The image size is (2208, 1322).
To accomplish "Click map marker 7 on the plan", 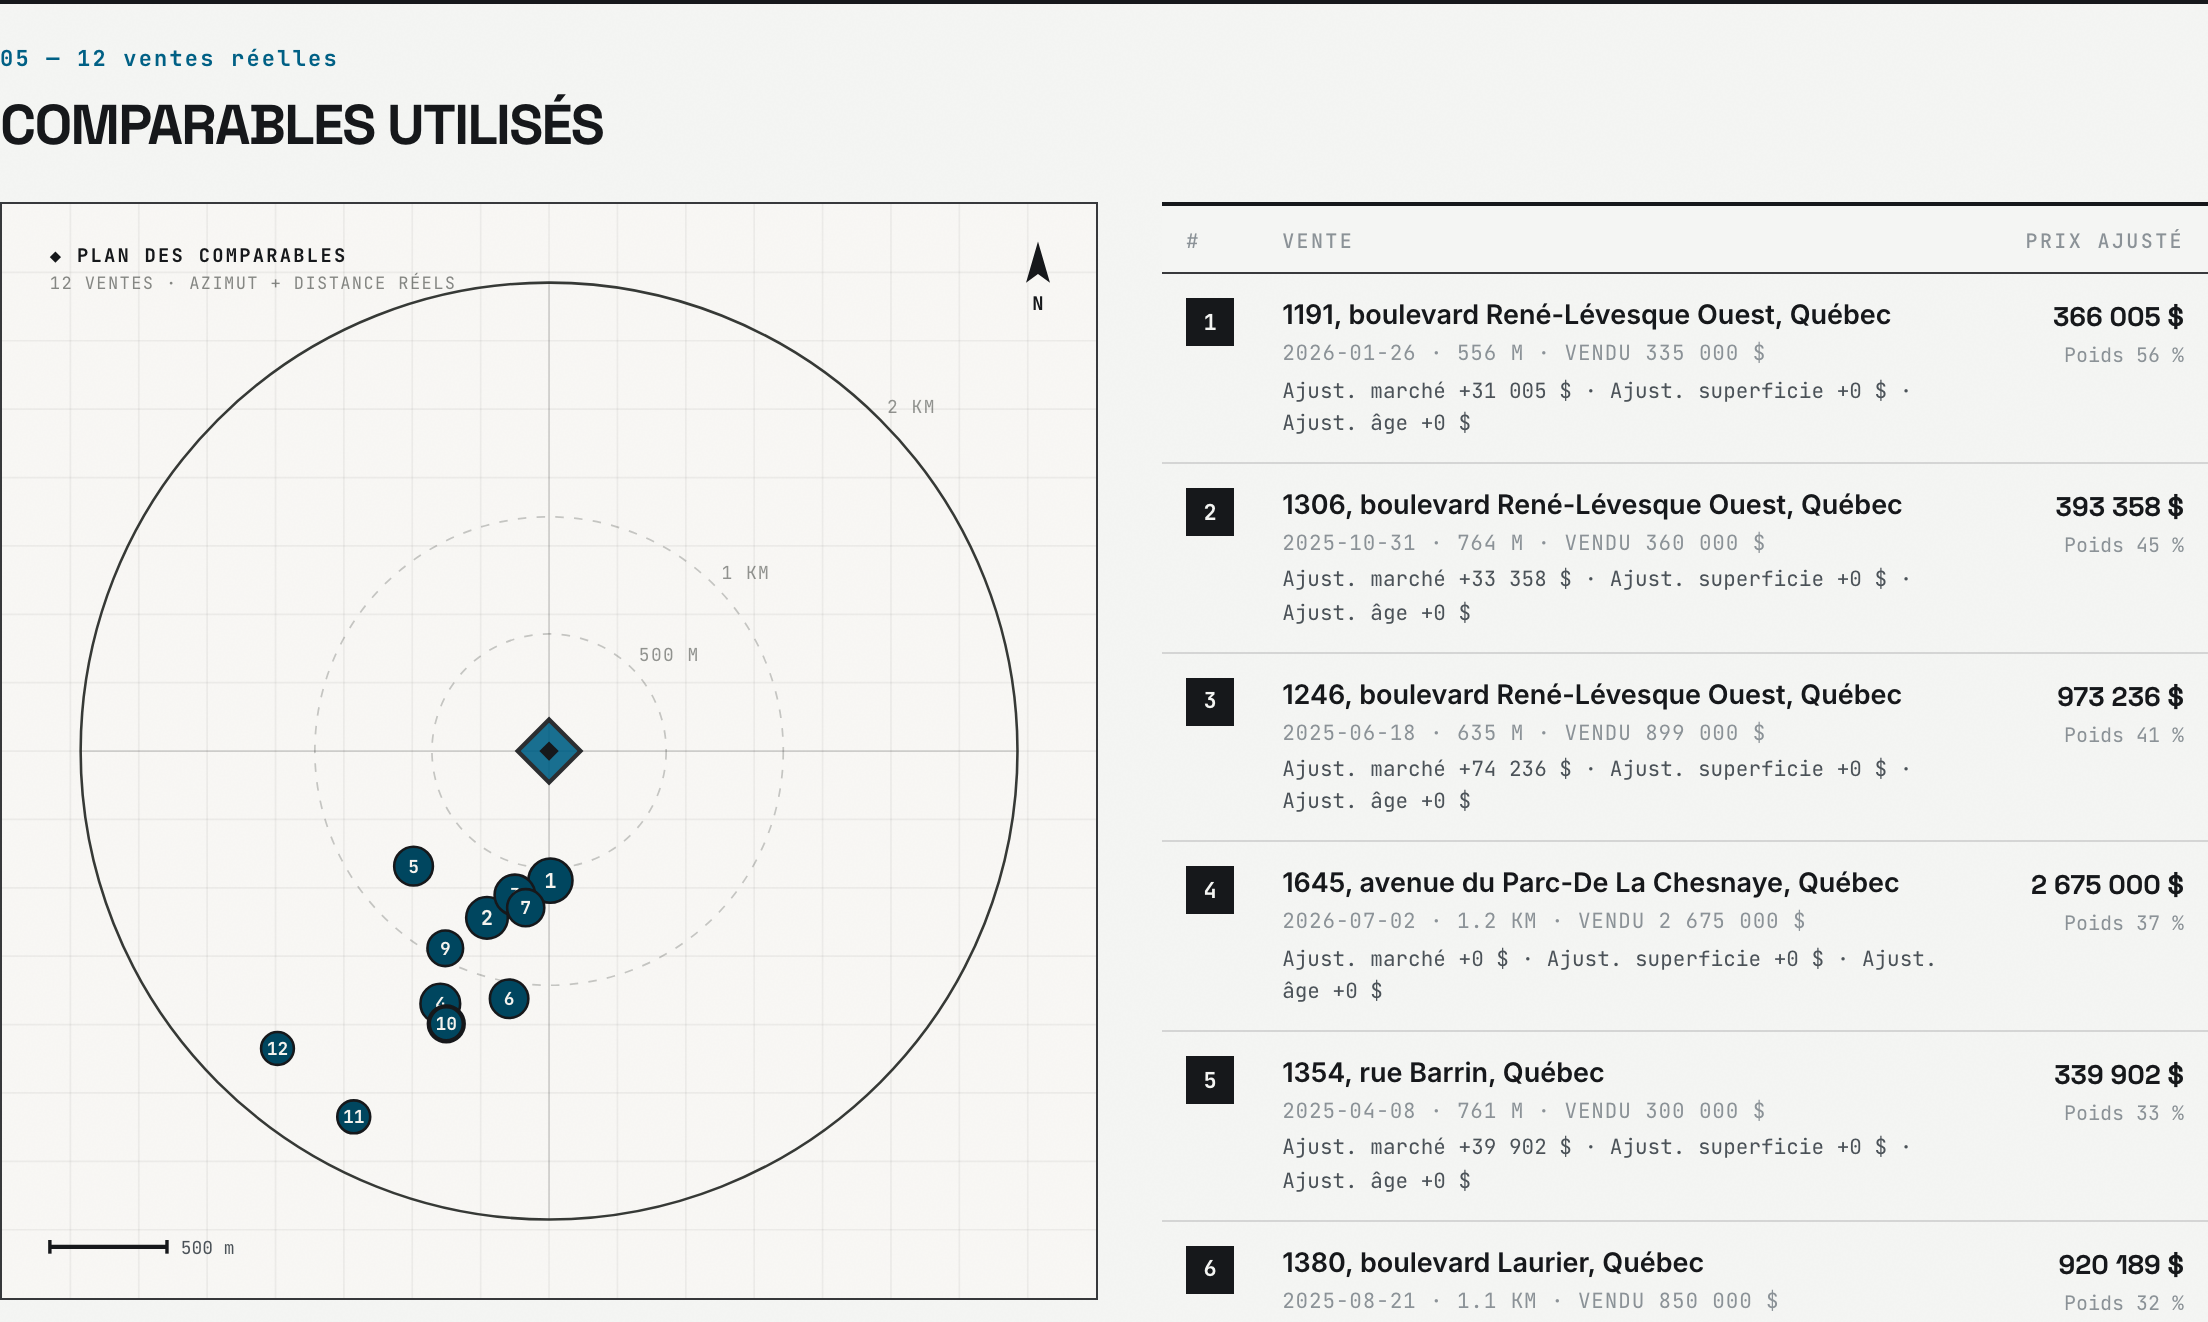I will coord(525,907).
